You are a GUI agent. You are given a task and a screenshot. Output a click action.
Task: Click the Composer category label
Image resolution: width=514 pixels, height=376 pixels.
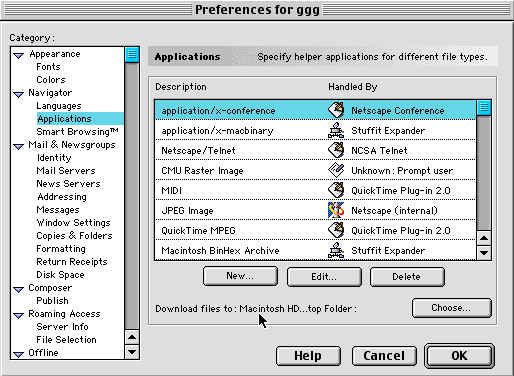pos(50,288)
